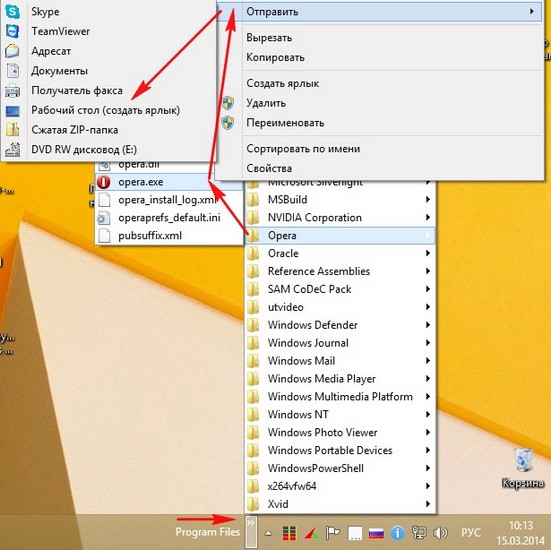Open the SAM CoDeC Pack folder
The width and height of the screenshot is (551, 550).
[x=340, y=289]
